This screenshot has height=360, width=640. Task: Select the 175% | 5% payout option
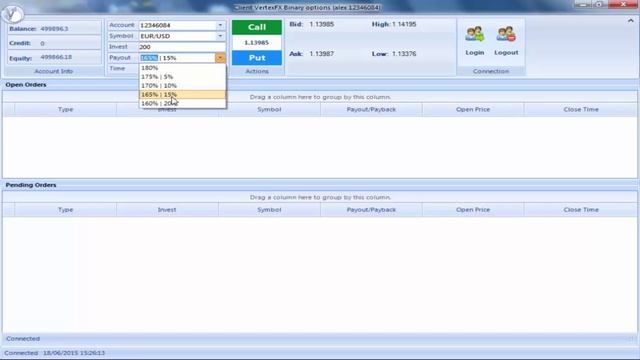pyautogui.click(x=182, y=77)
